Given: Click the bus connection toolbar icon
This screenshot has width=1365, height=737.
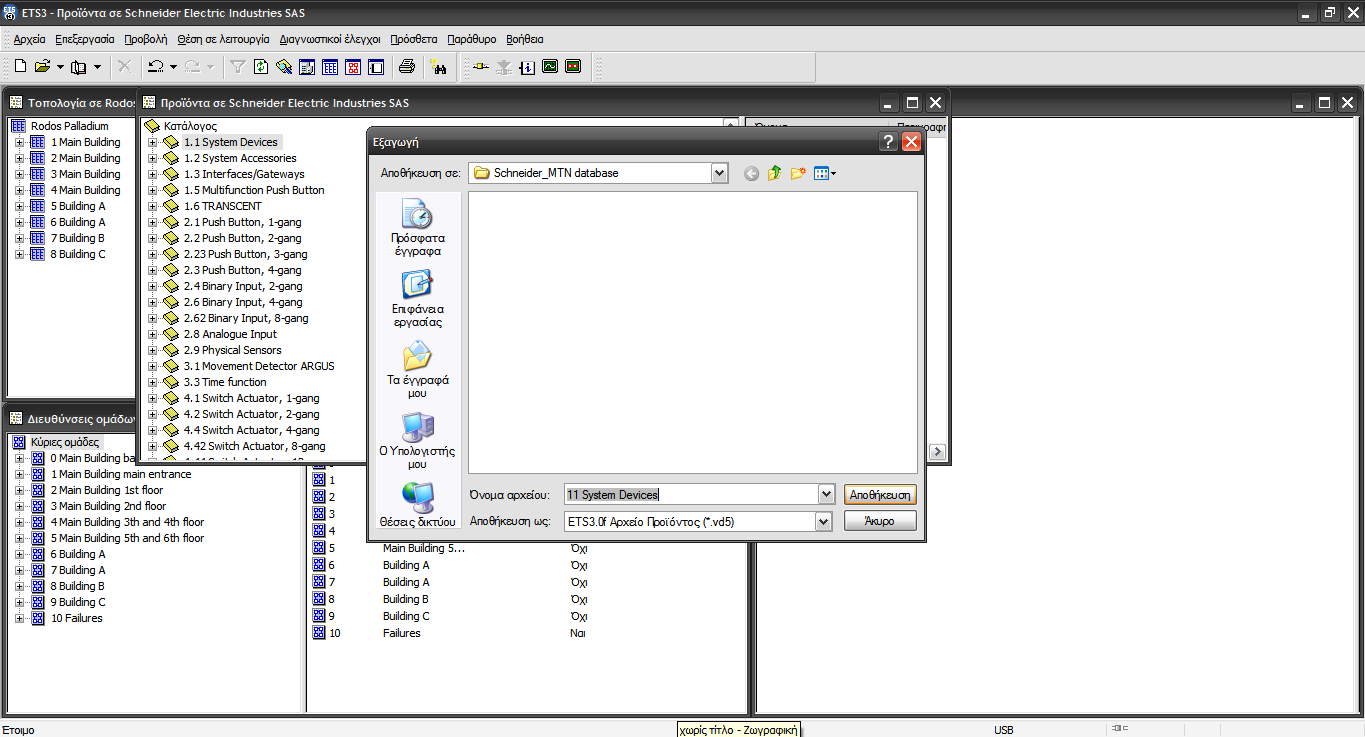Looking at the screenshot, I should pos(481,67).
